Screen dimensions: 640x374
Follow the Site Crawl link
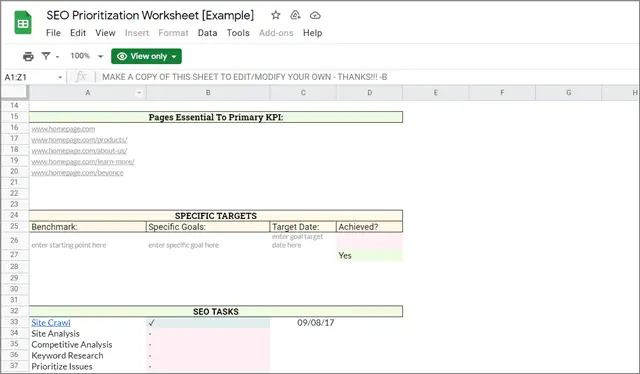click(x=51, y=323)
